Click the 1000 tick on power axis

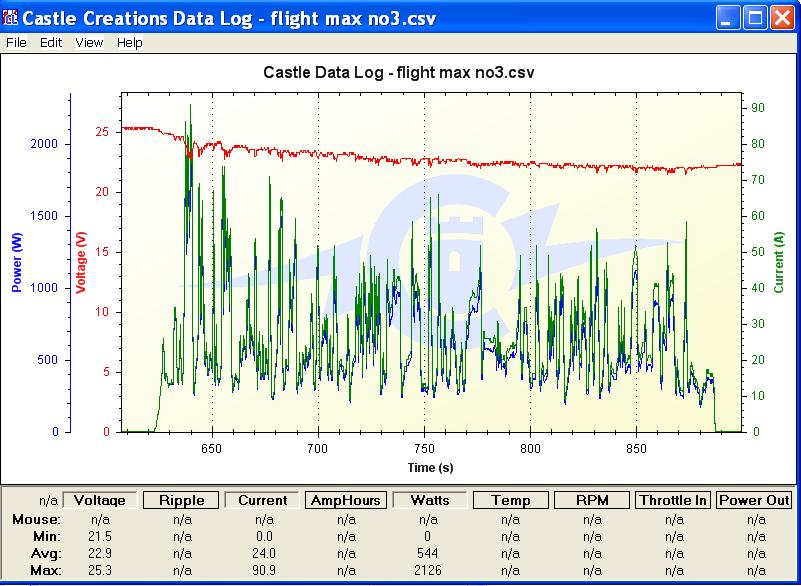coord(44,288)
